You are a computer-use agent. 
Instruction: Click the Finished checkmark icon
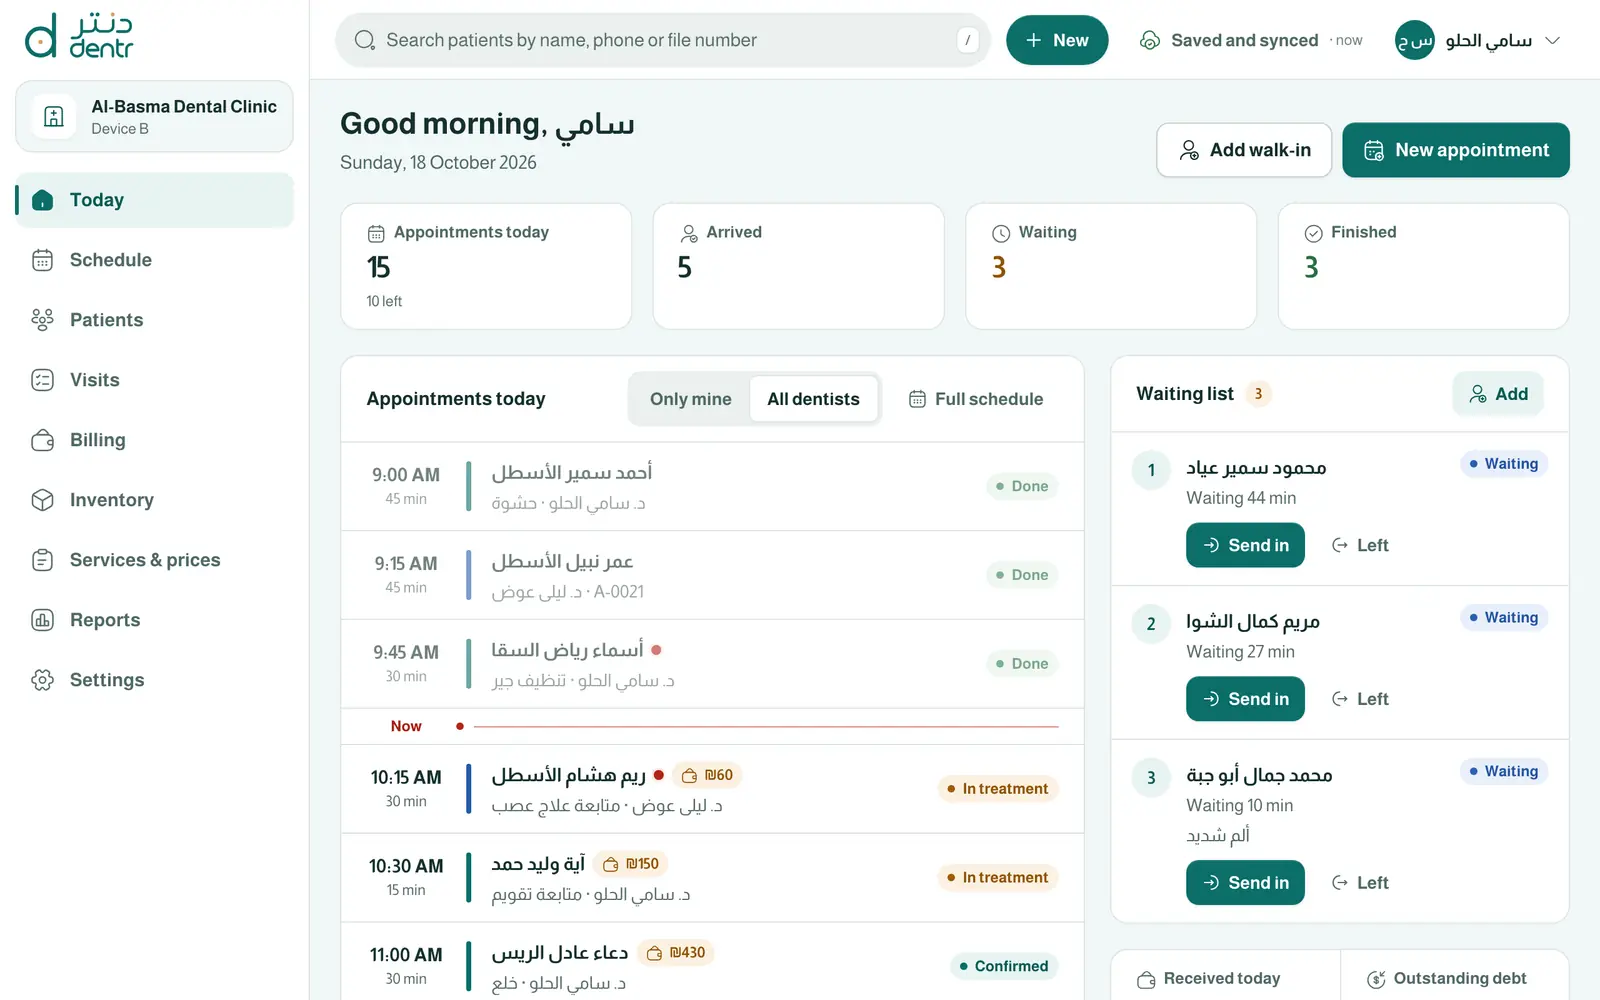tap(1314, 233)
